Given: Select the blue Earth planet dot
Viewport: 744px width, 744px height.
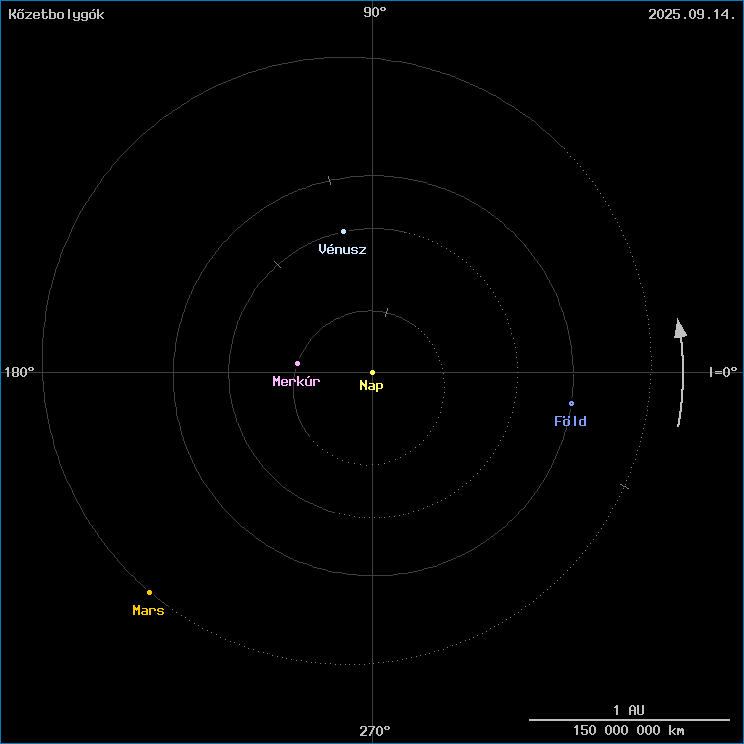Looking at the screenshot, I should coord(571,403).
